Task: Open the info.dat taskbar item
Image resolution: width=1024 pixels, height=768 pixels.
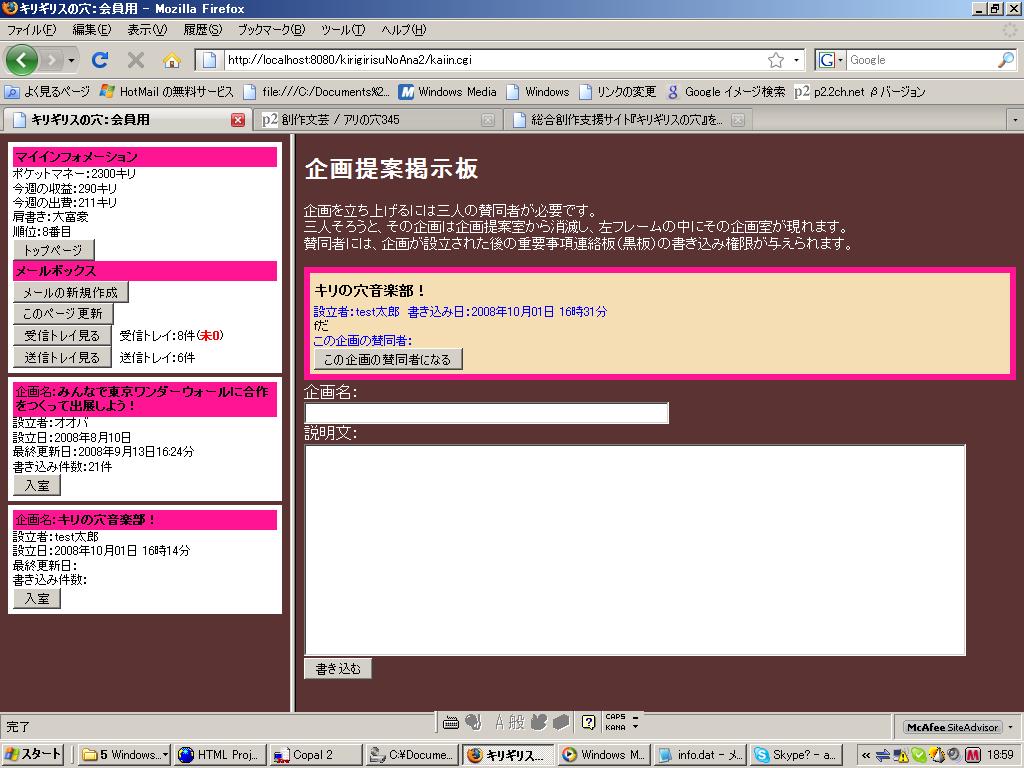Action: point(699,755)
